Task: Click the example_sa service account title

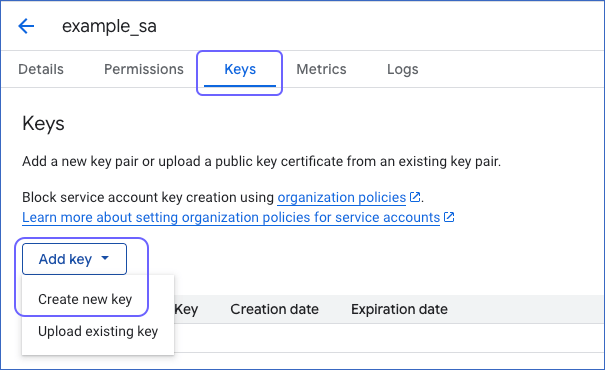Action: coord(109,26)
